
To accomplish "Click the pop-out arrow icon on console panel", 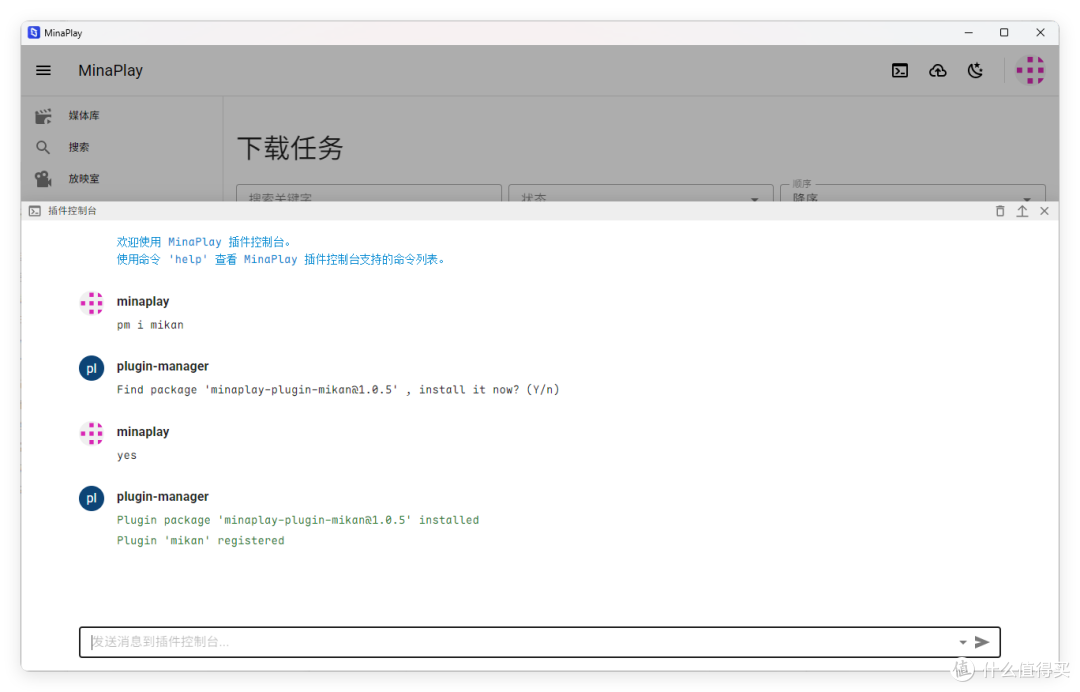I will (1022, 211).
